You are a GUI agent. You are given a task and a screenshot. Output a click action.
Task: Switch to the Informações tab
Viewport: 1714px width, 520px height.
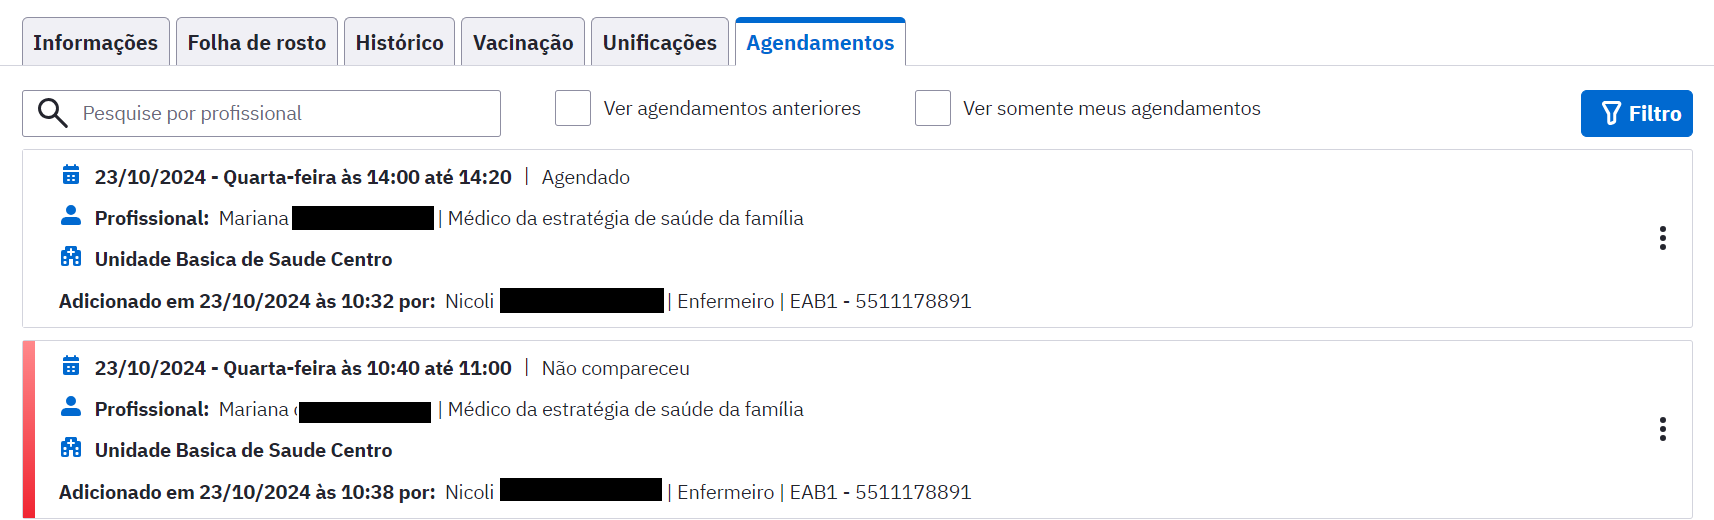[x=96, y=42]
